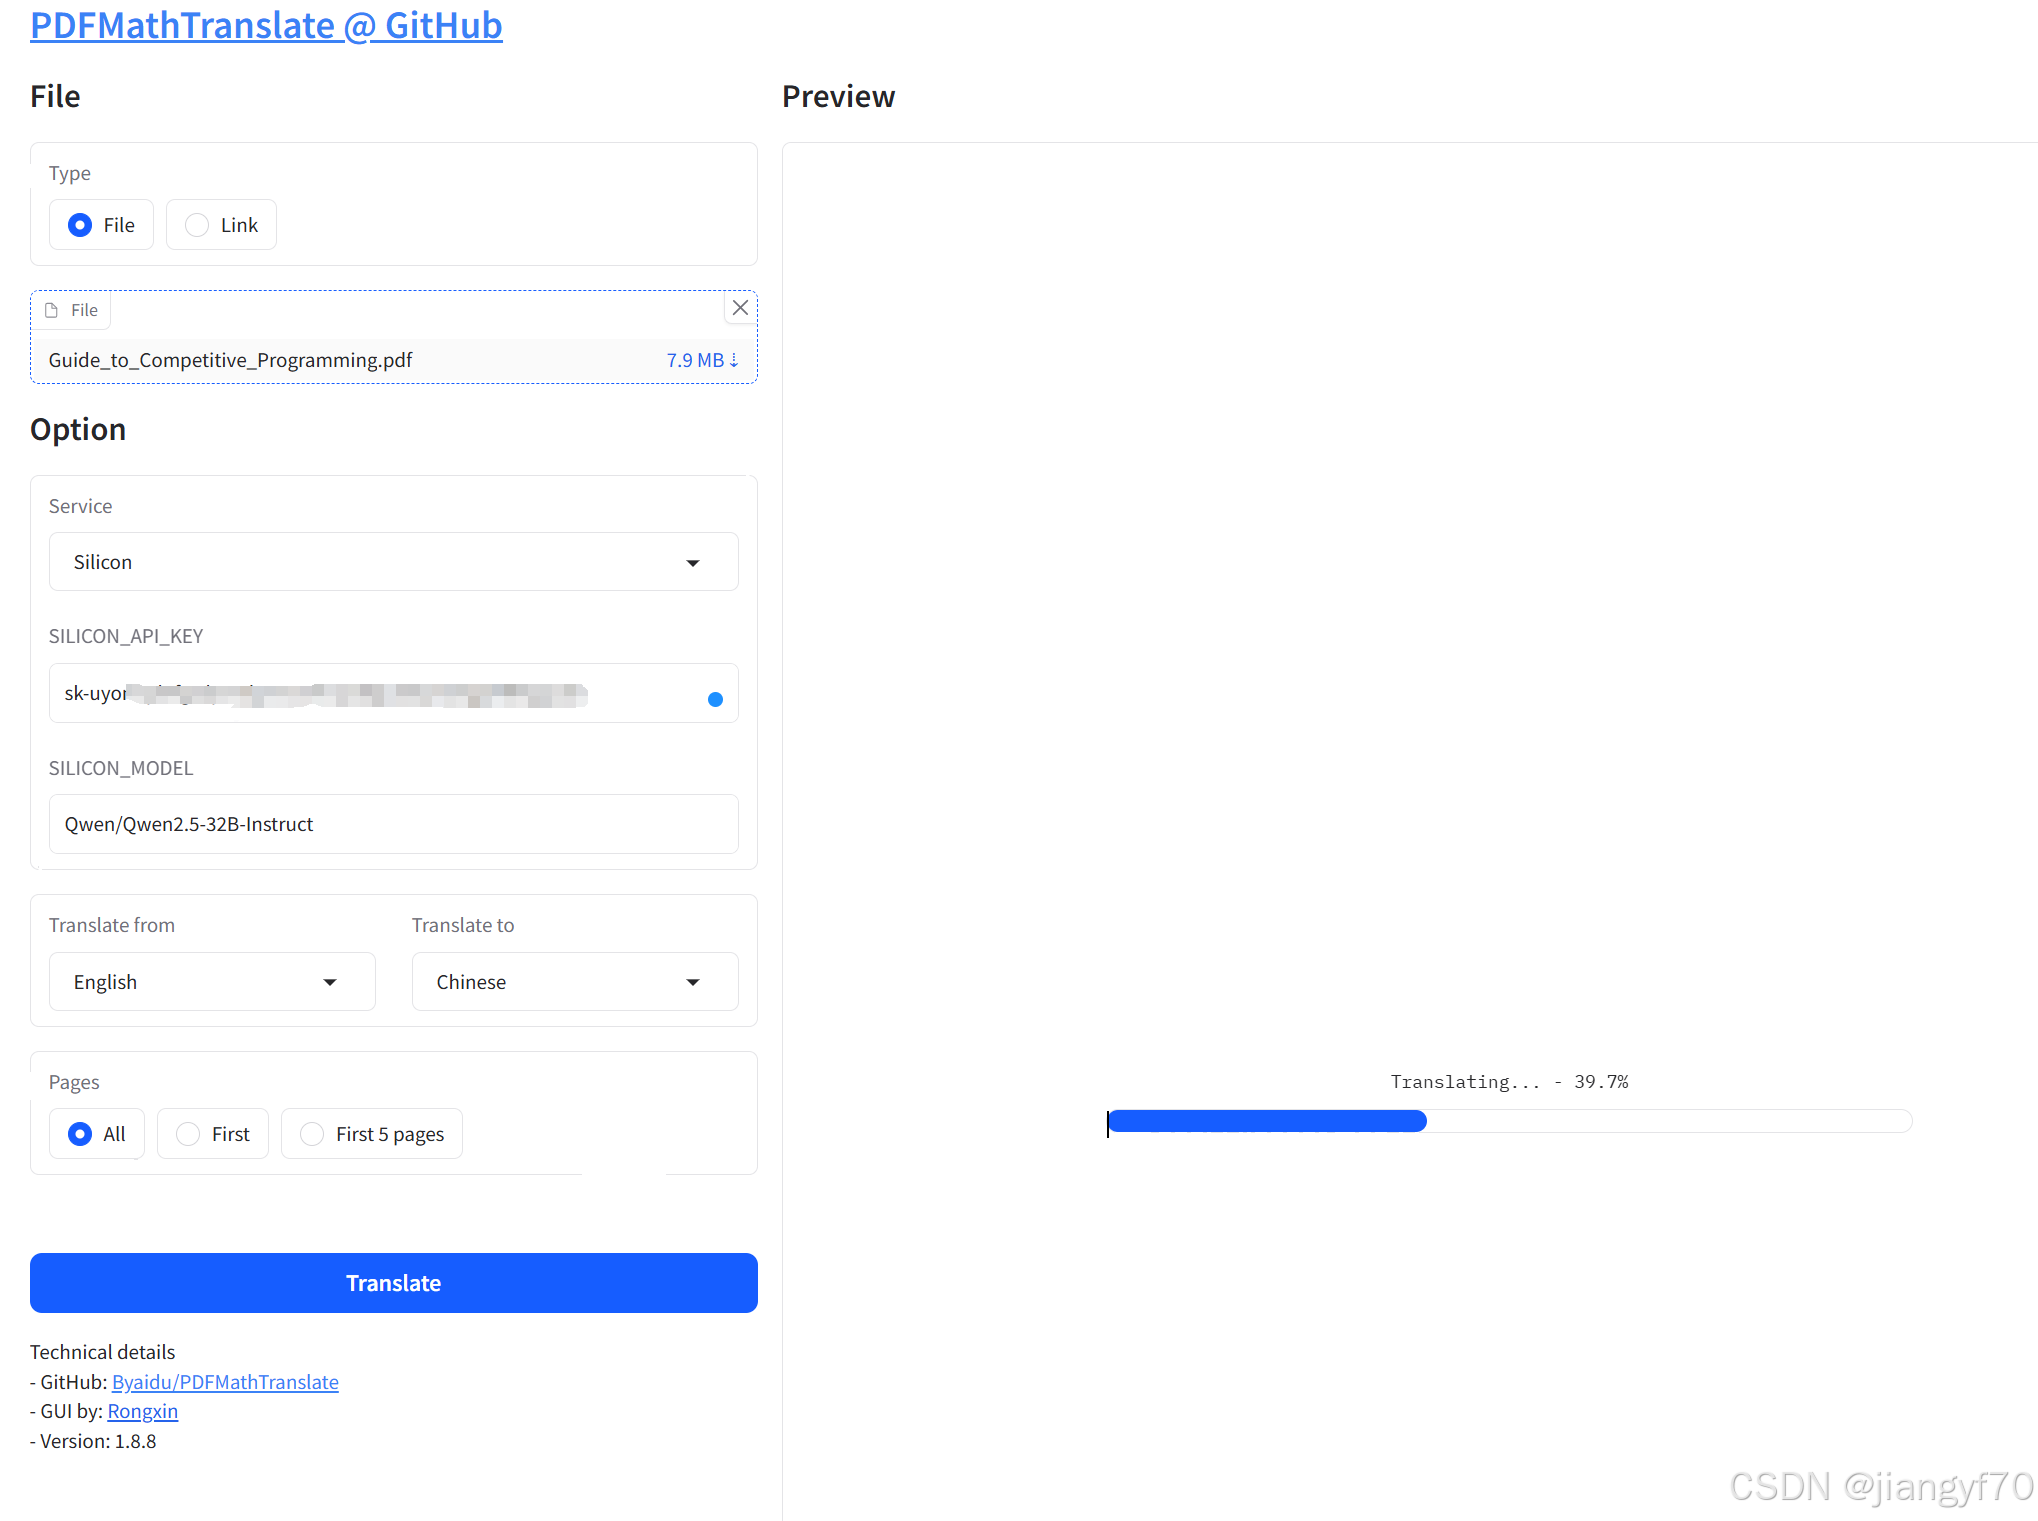Choose All pages option
2038x1521 pixels.
point(80,1134)
